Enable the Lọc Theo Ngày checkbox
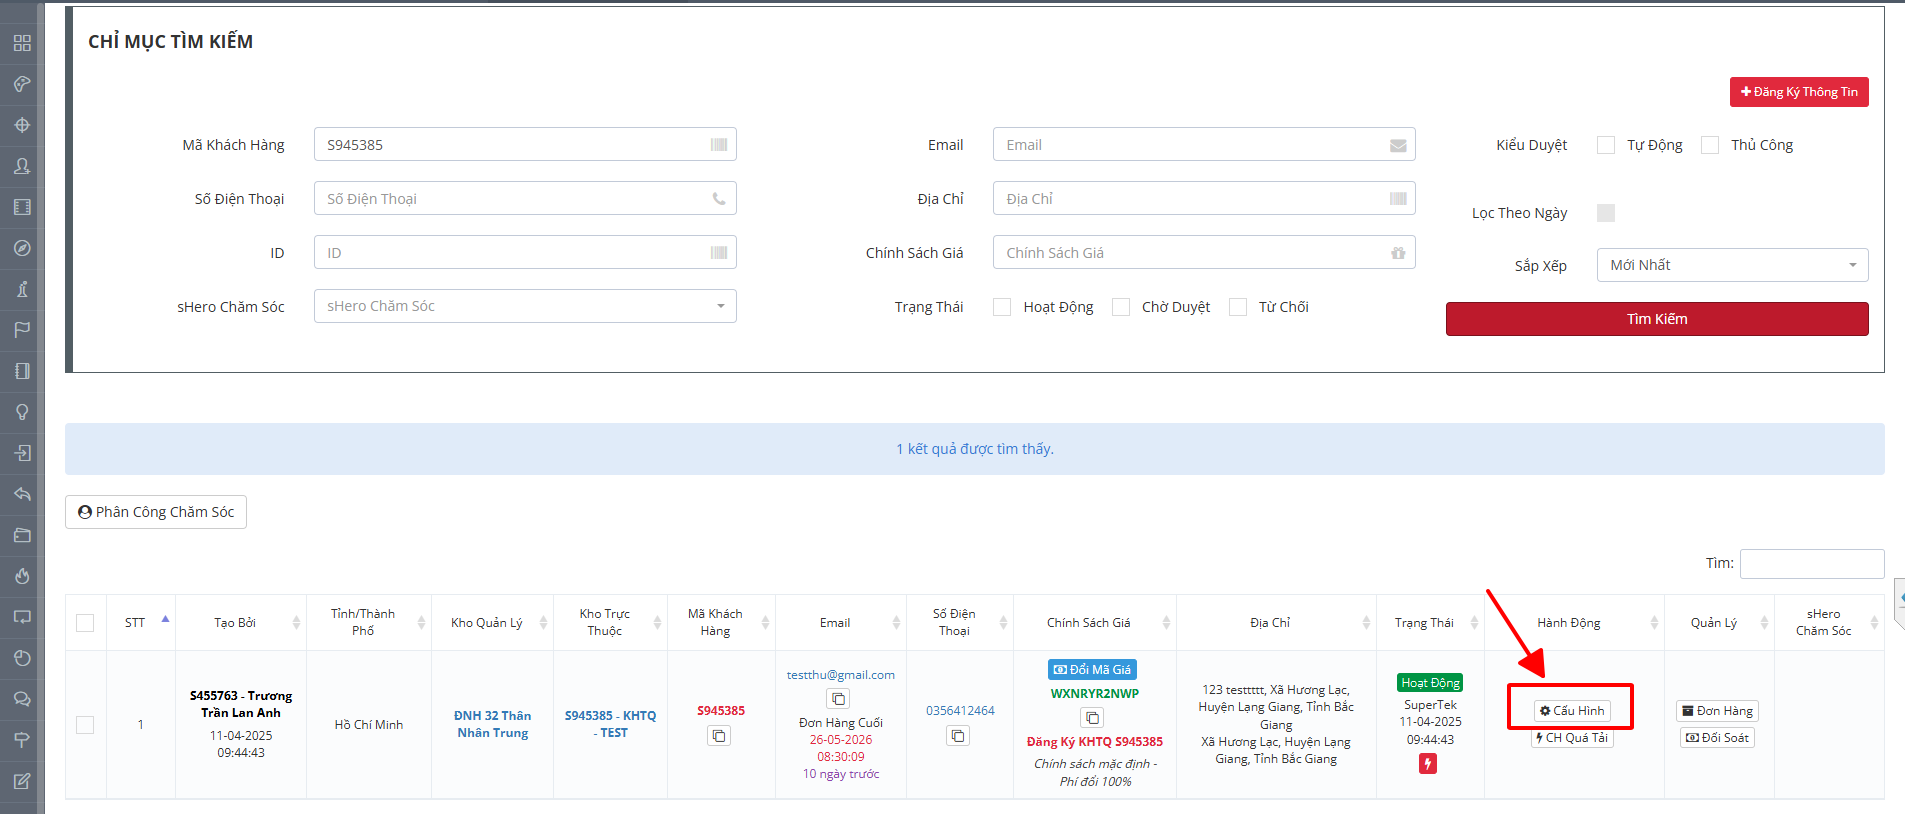This screenshot has width=1905, height=814. point(1606,213)
